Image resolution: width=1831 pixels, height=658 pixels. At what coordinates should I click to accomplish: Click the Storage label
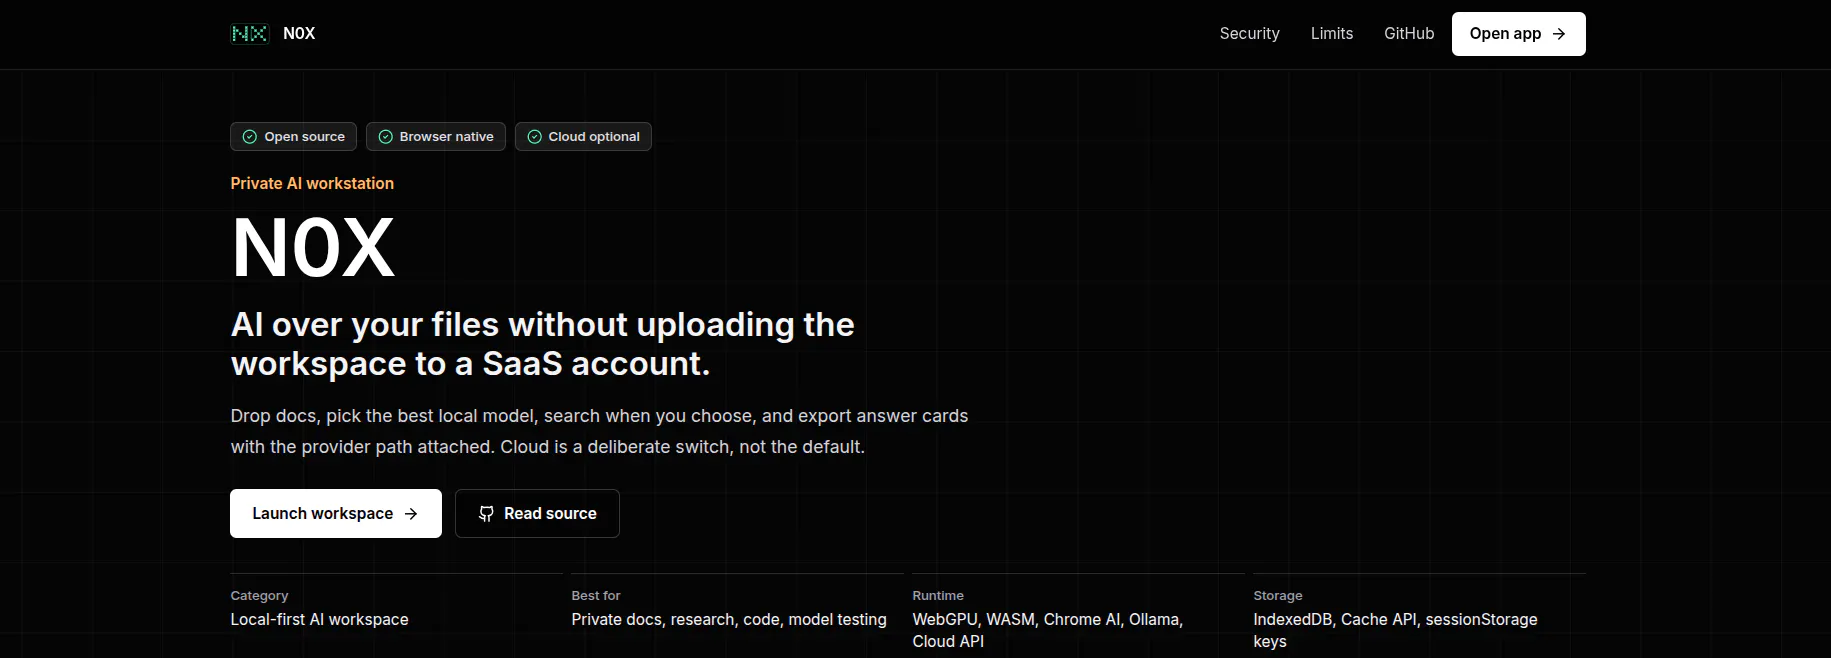[x=1278, y=595]
